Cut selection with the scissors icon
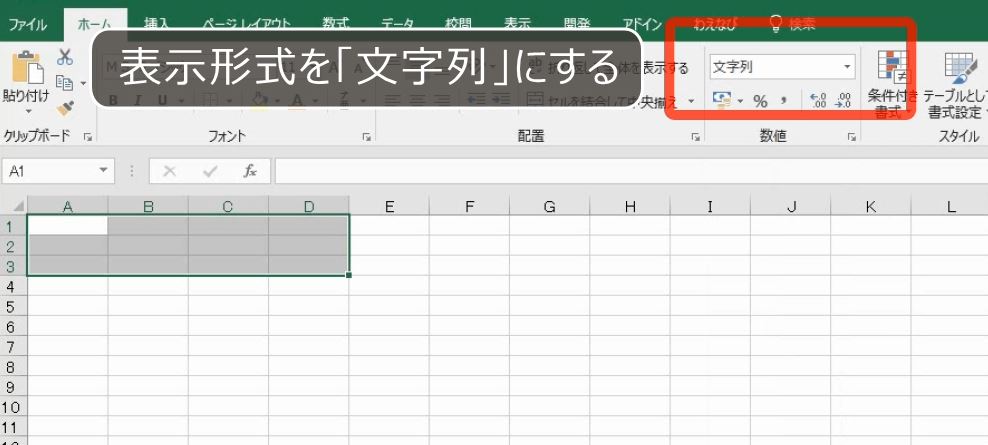988x445 pixels. 65,57
